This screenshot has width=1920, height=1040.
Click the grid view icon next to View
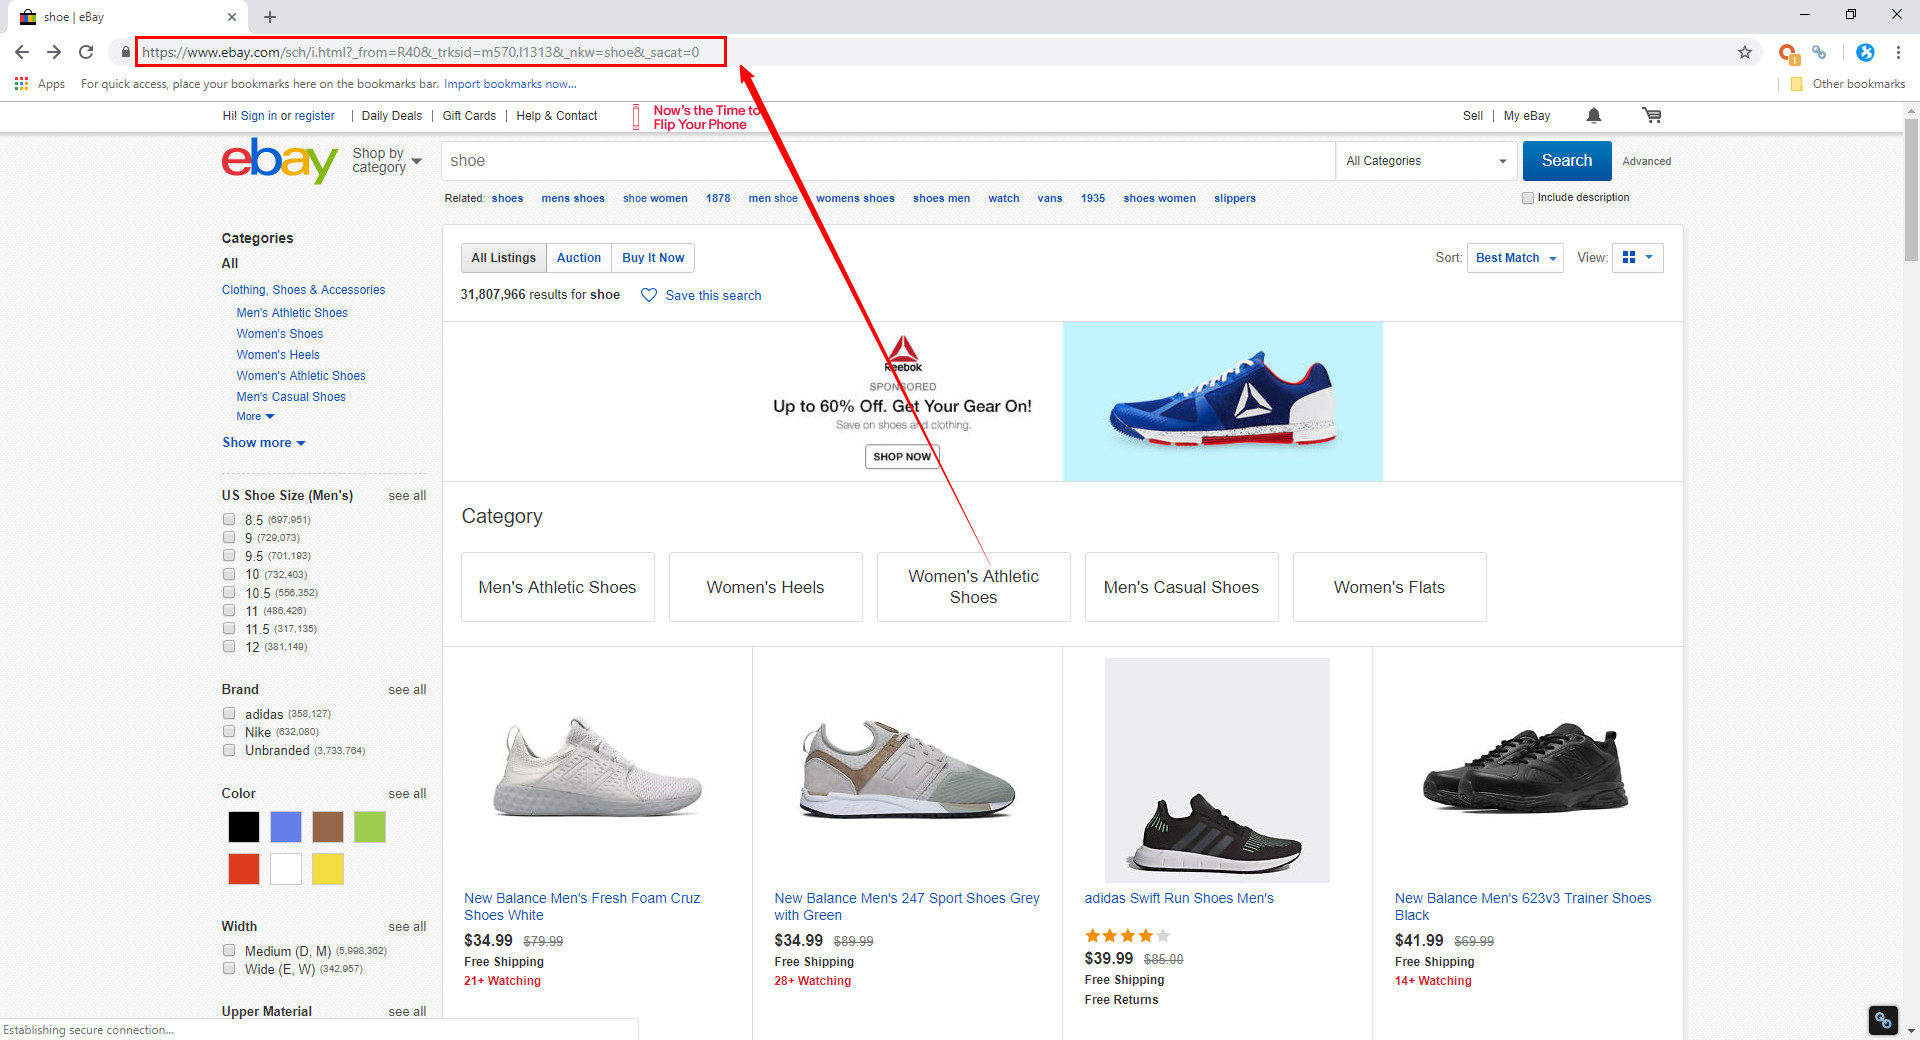[x=1629, y=257]
